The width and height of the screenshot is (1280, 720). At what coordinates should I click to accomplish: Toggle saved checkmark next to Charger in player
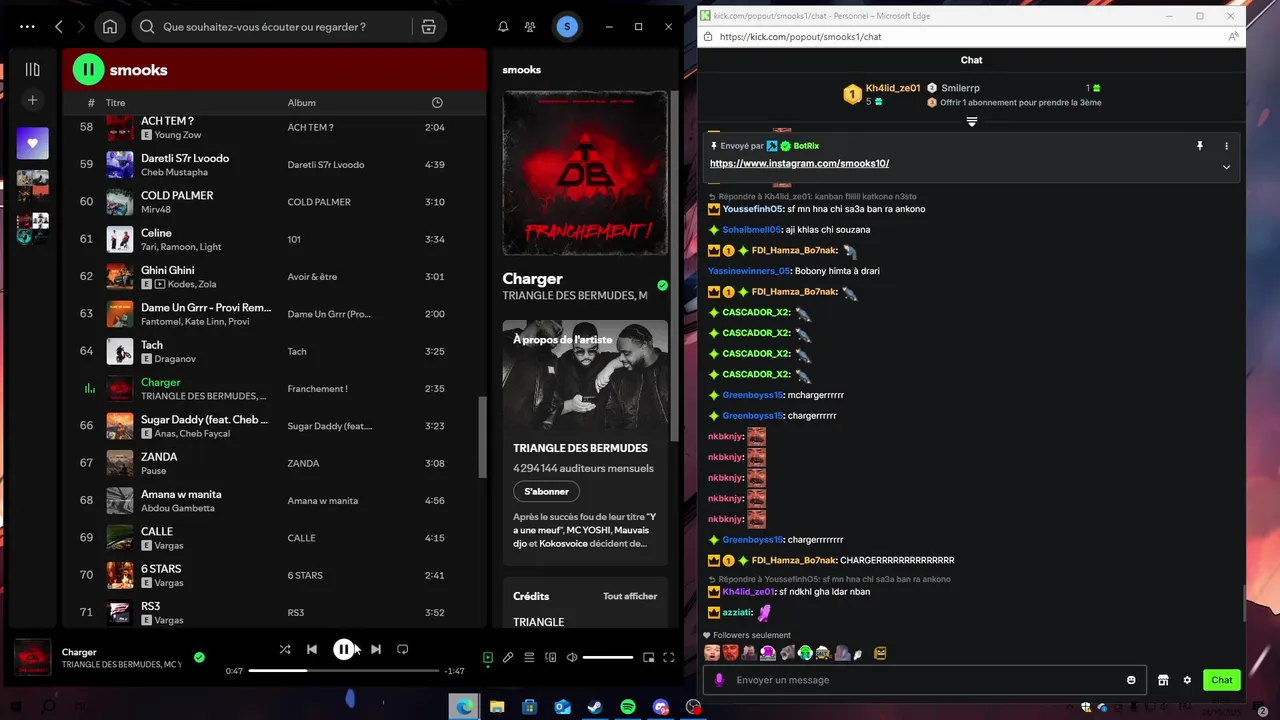click(x=199, y=657)
